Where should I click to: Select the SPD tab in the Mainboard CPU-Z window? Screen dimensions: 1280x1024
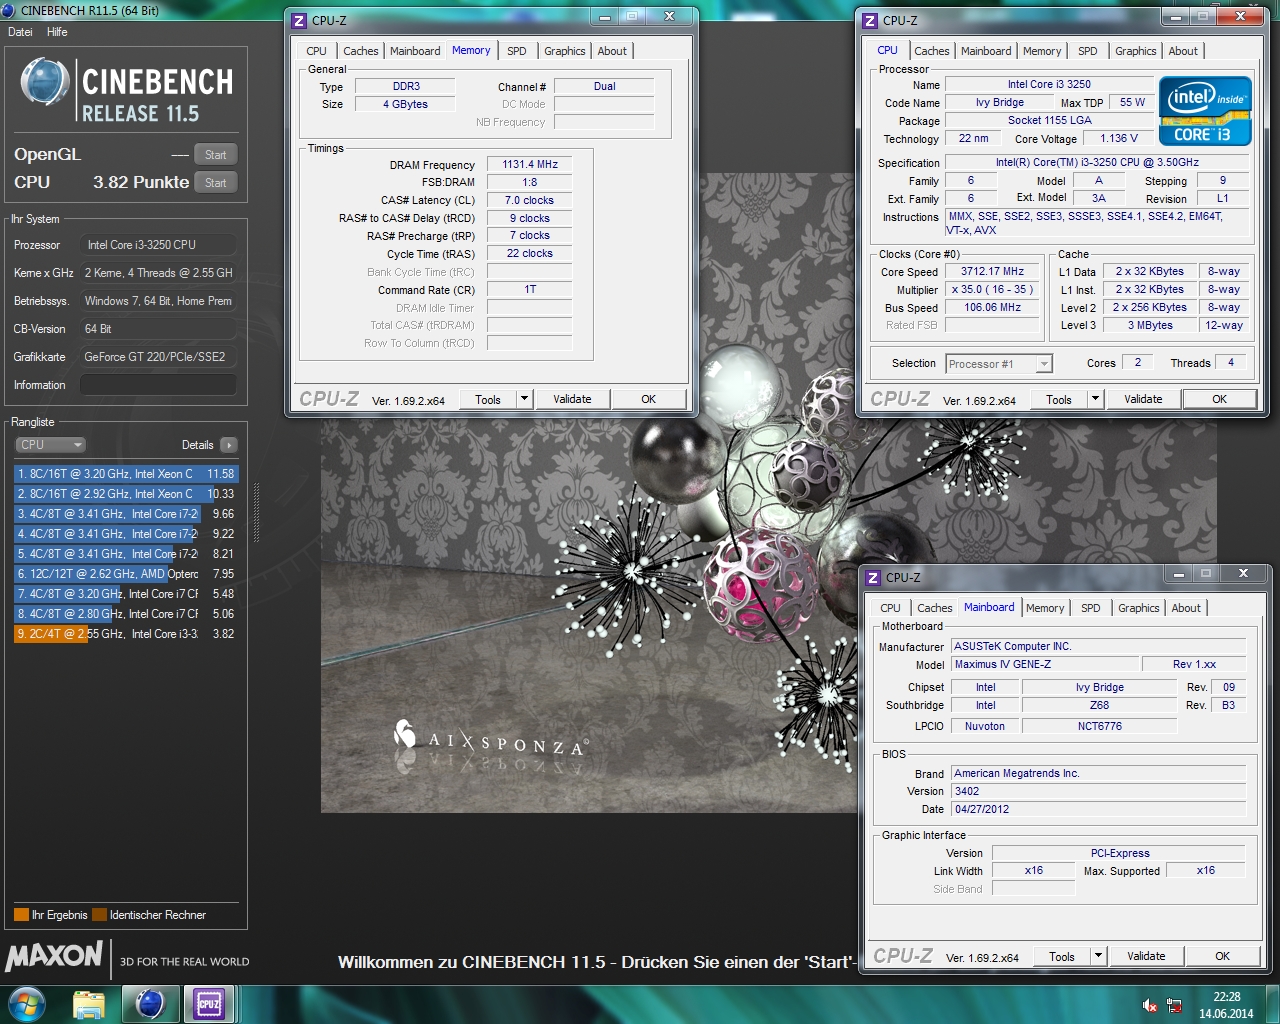click(x=1091, y=608)
